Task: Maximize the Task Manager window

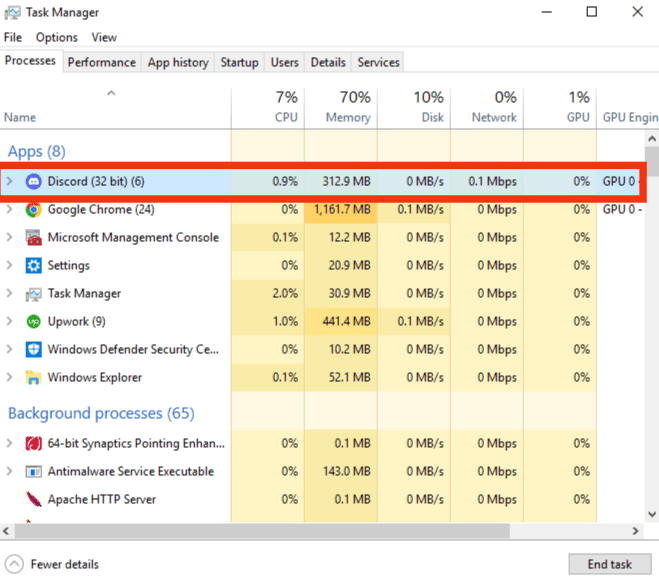Action: click(x=592, y=12)
